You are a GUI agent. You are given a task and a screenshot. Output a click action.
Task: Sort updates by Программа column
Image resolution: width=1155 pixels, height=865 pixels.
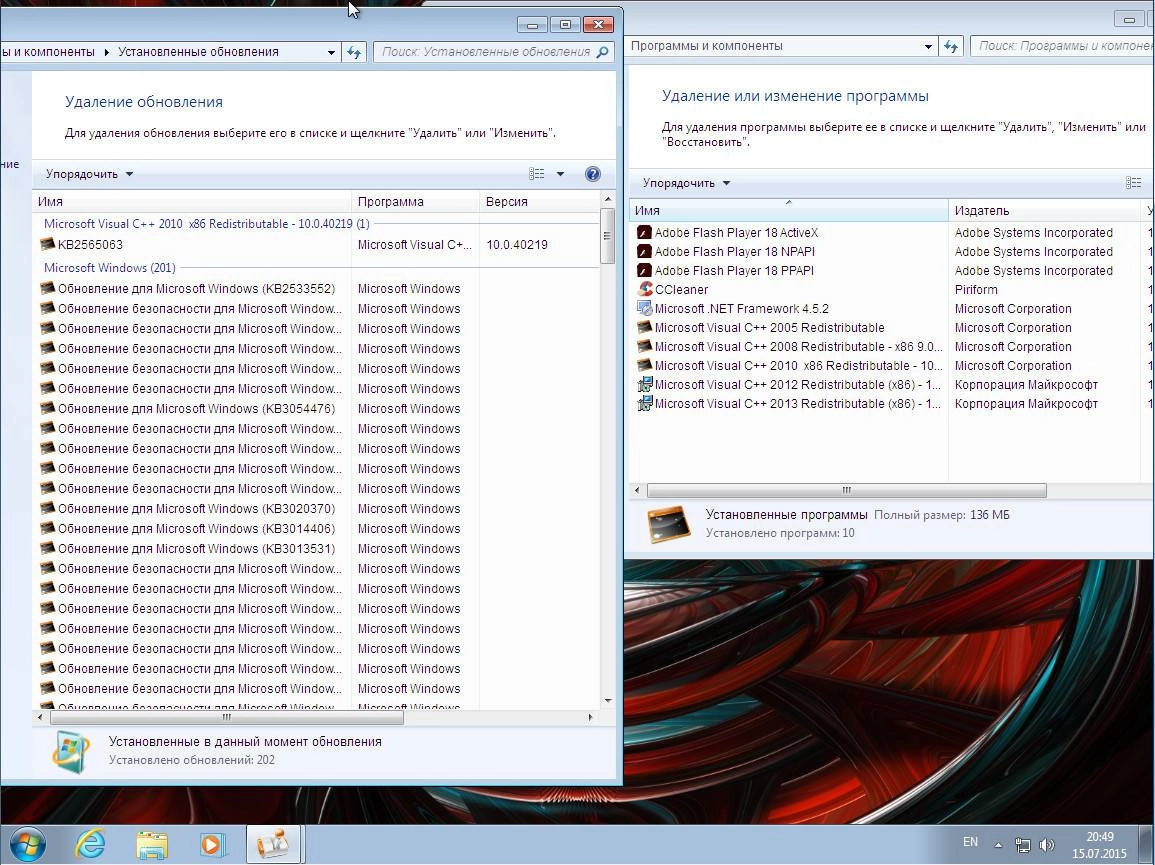click(x=415, y=202)
